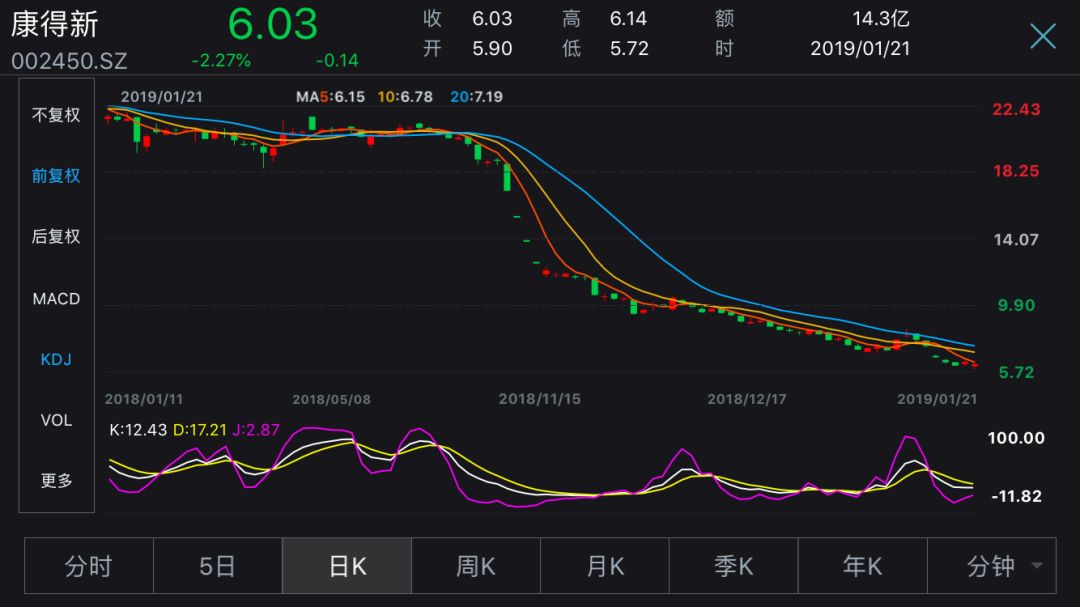Switch indicator to KDJ
The height and width of the screenshot is (607, 1080).
pos(56,359)
